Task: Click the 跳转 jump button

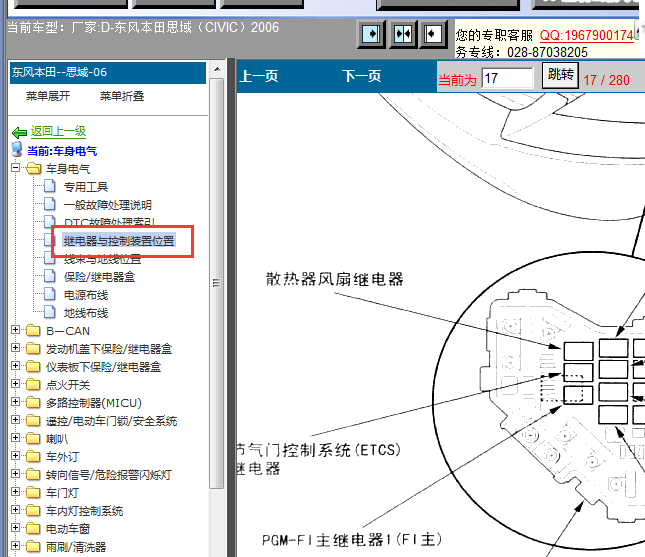Action: coord(560,75)
